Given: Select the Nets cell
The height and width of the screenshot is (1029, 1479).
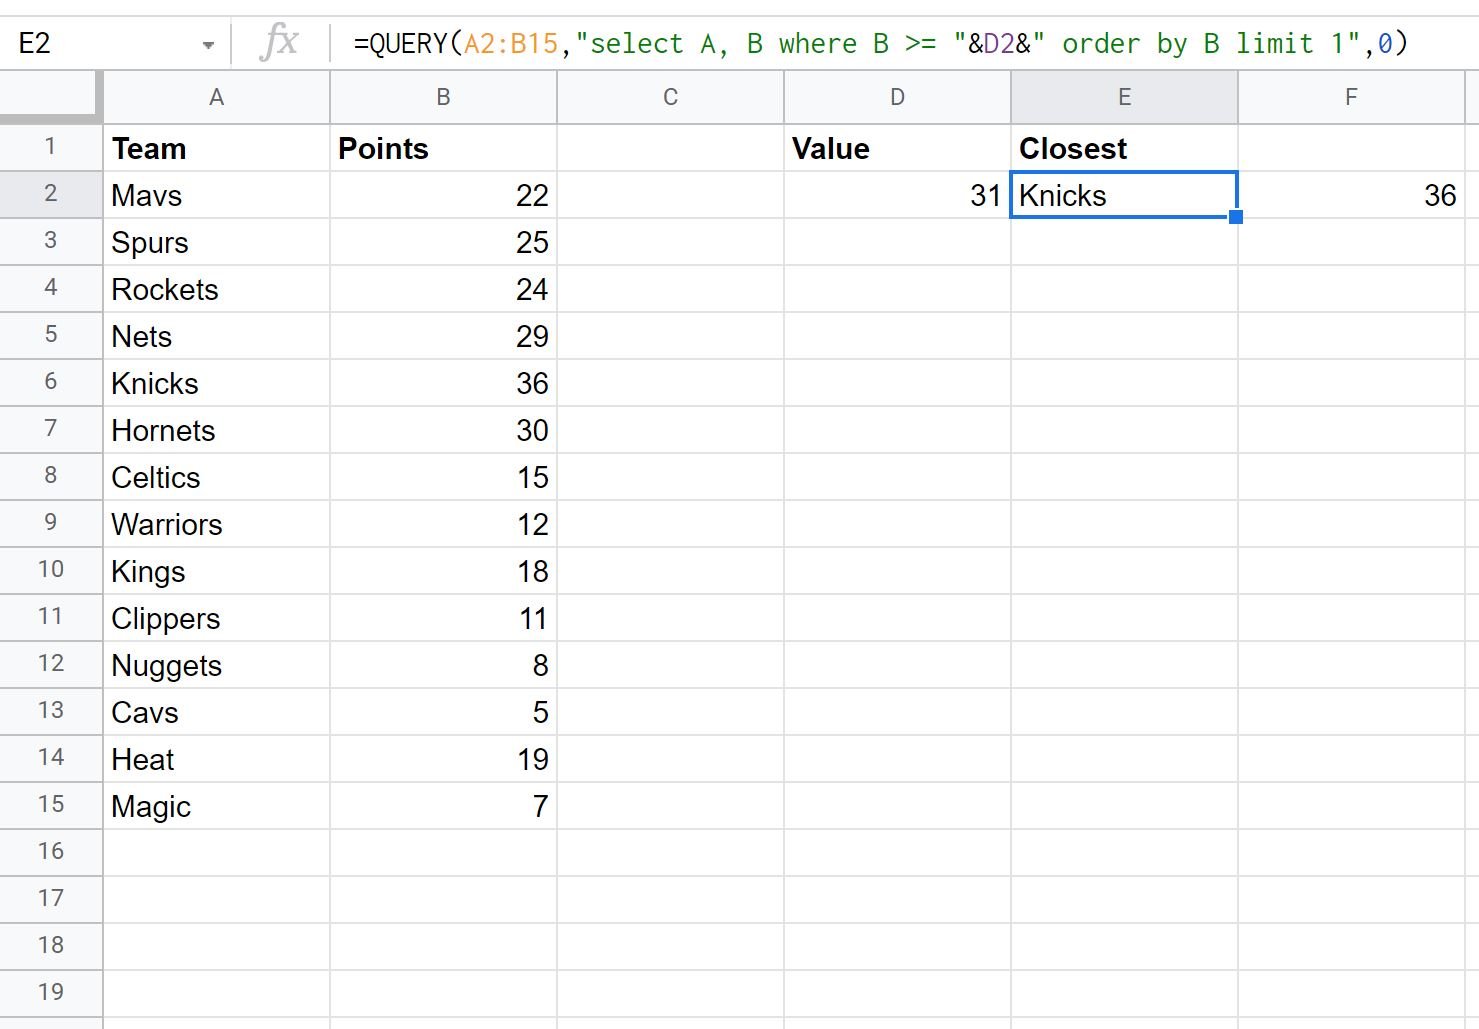Looking at the screenshot, I should [x=216, y=336].
